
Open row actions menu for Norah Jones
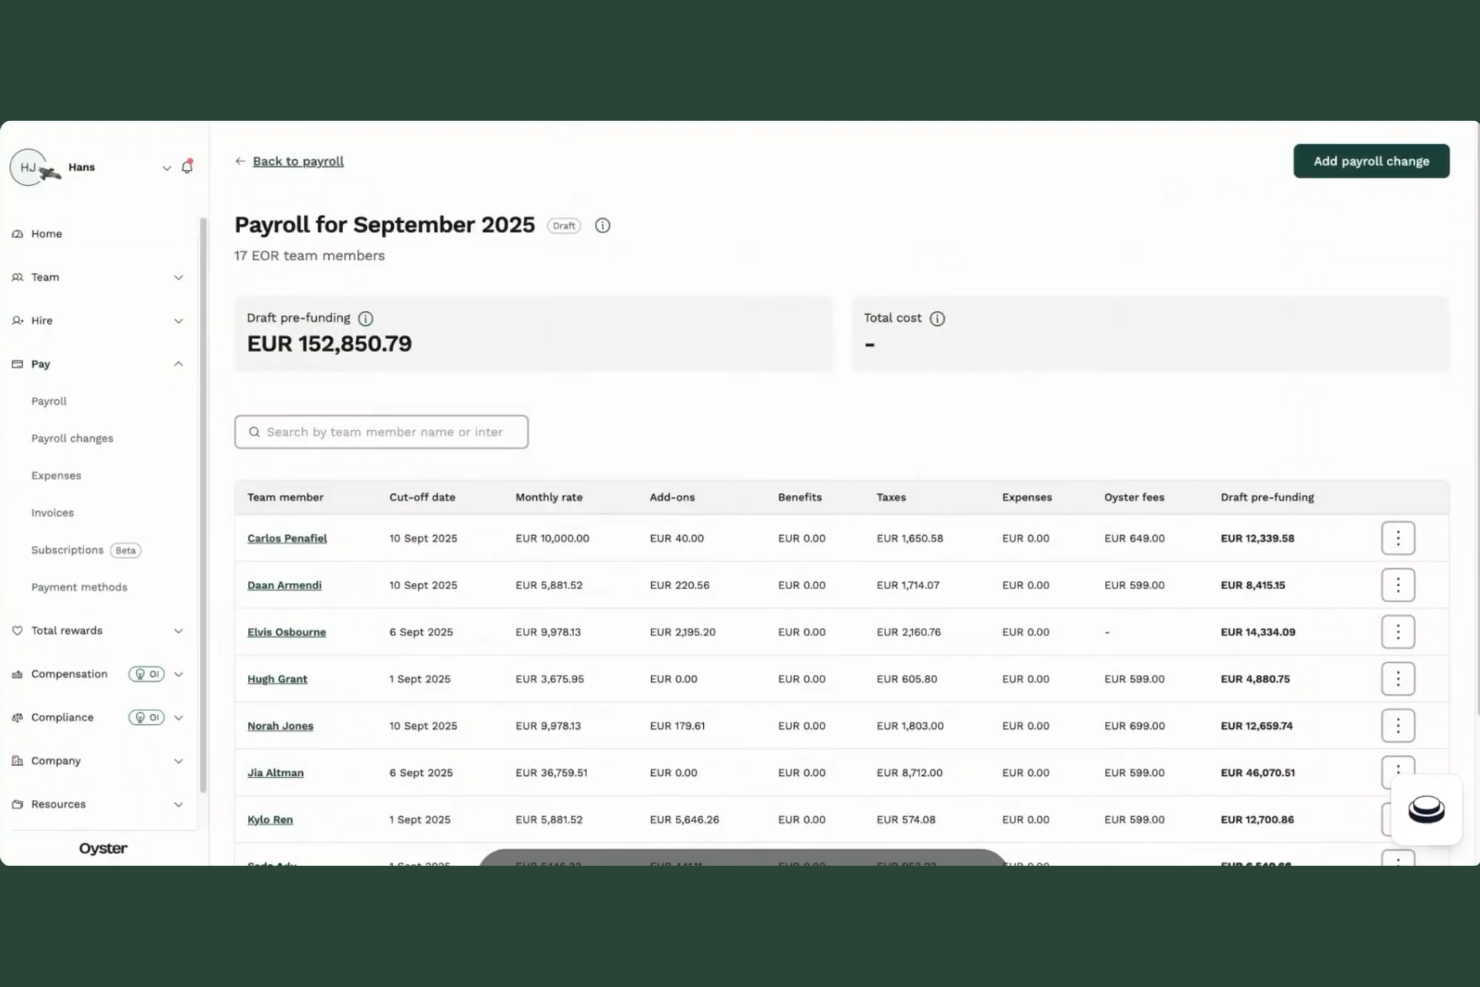click(x=1398, y=726)
